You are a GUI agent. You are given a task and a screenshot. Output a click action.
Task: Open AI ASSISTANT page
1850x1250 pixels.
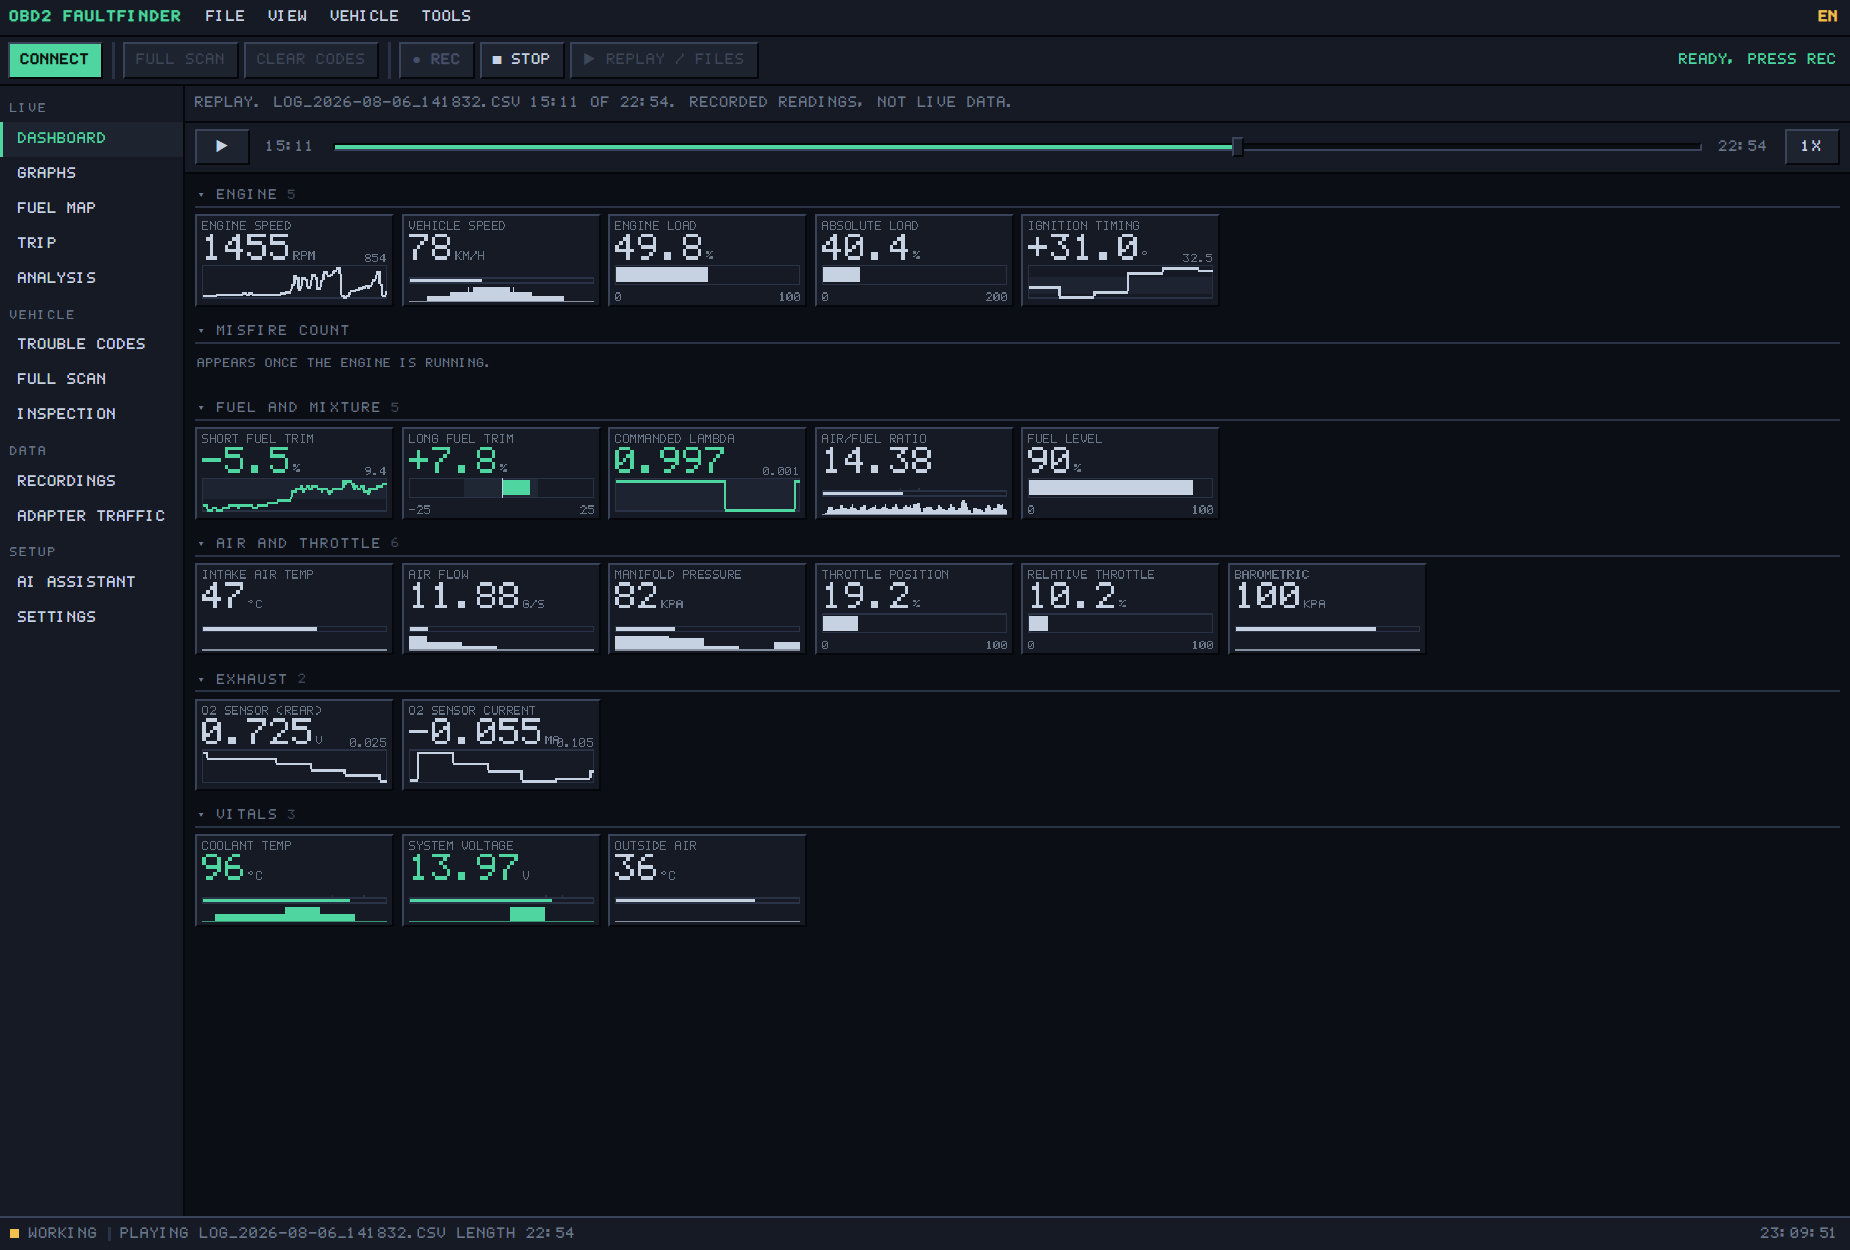pyautogui.click(x=91, y=582)
